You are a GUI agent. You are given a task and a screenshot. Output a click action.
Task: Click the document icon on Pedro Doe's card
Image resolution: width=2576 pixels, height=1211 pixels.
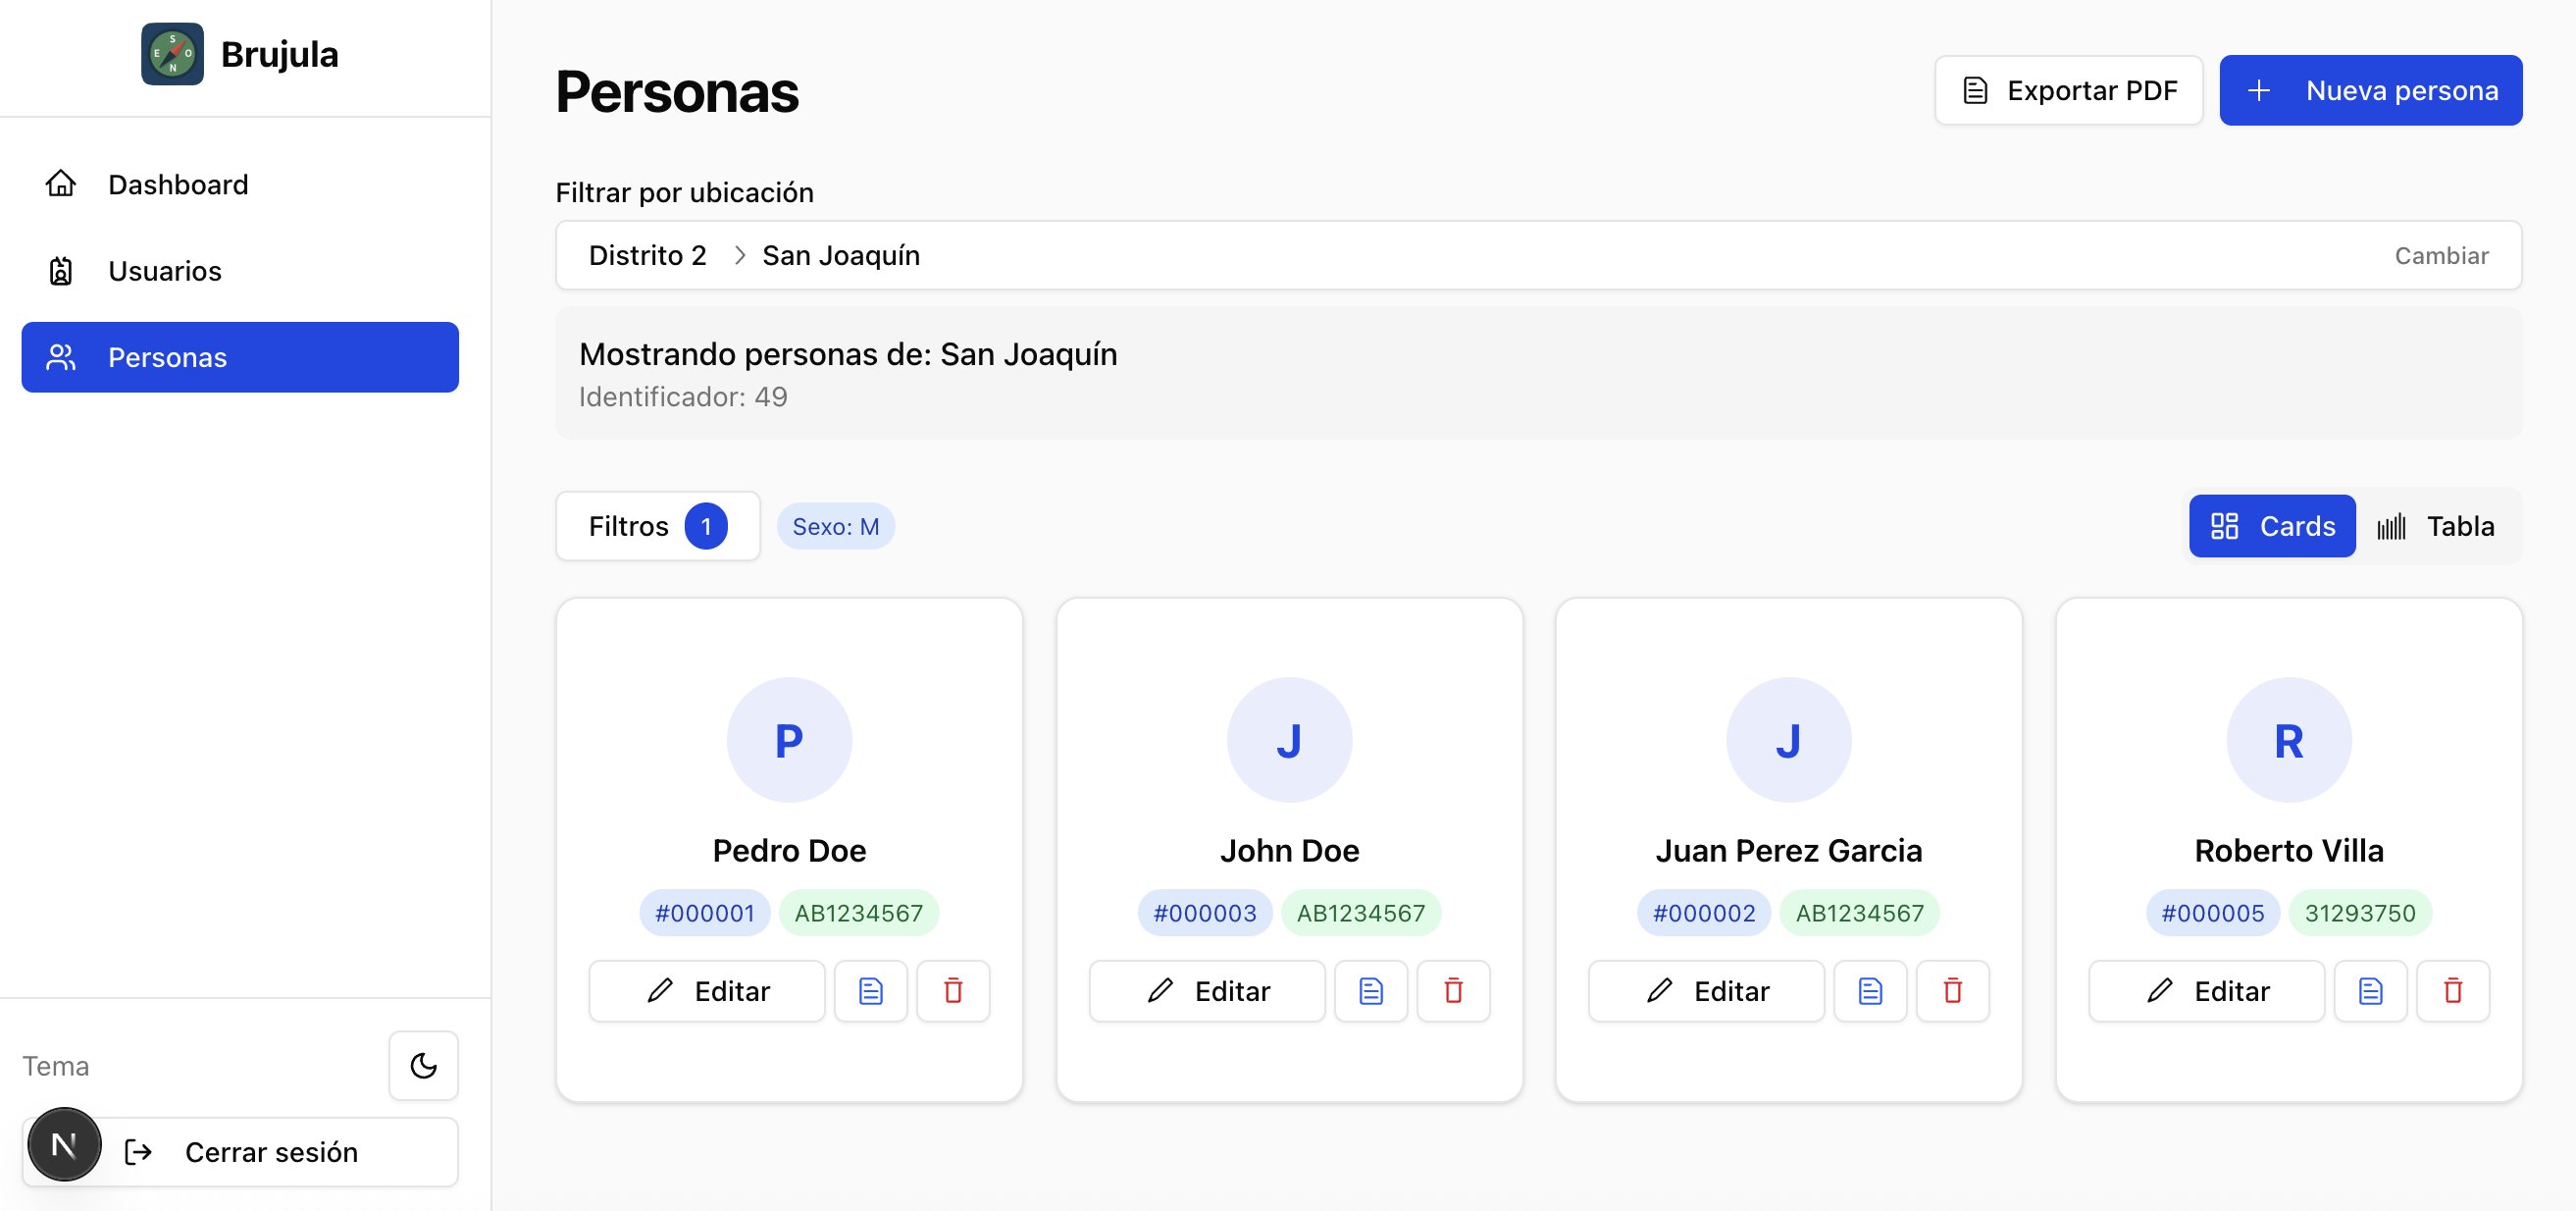[870, 991]
